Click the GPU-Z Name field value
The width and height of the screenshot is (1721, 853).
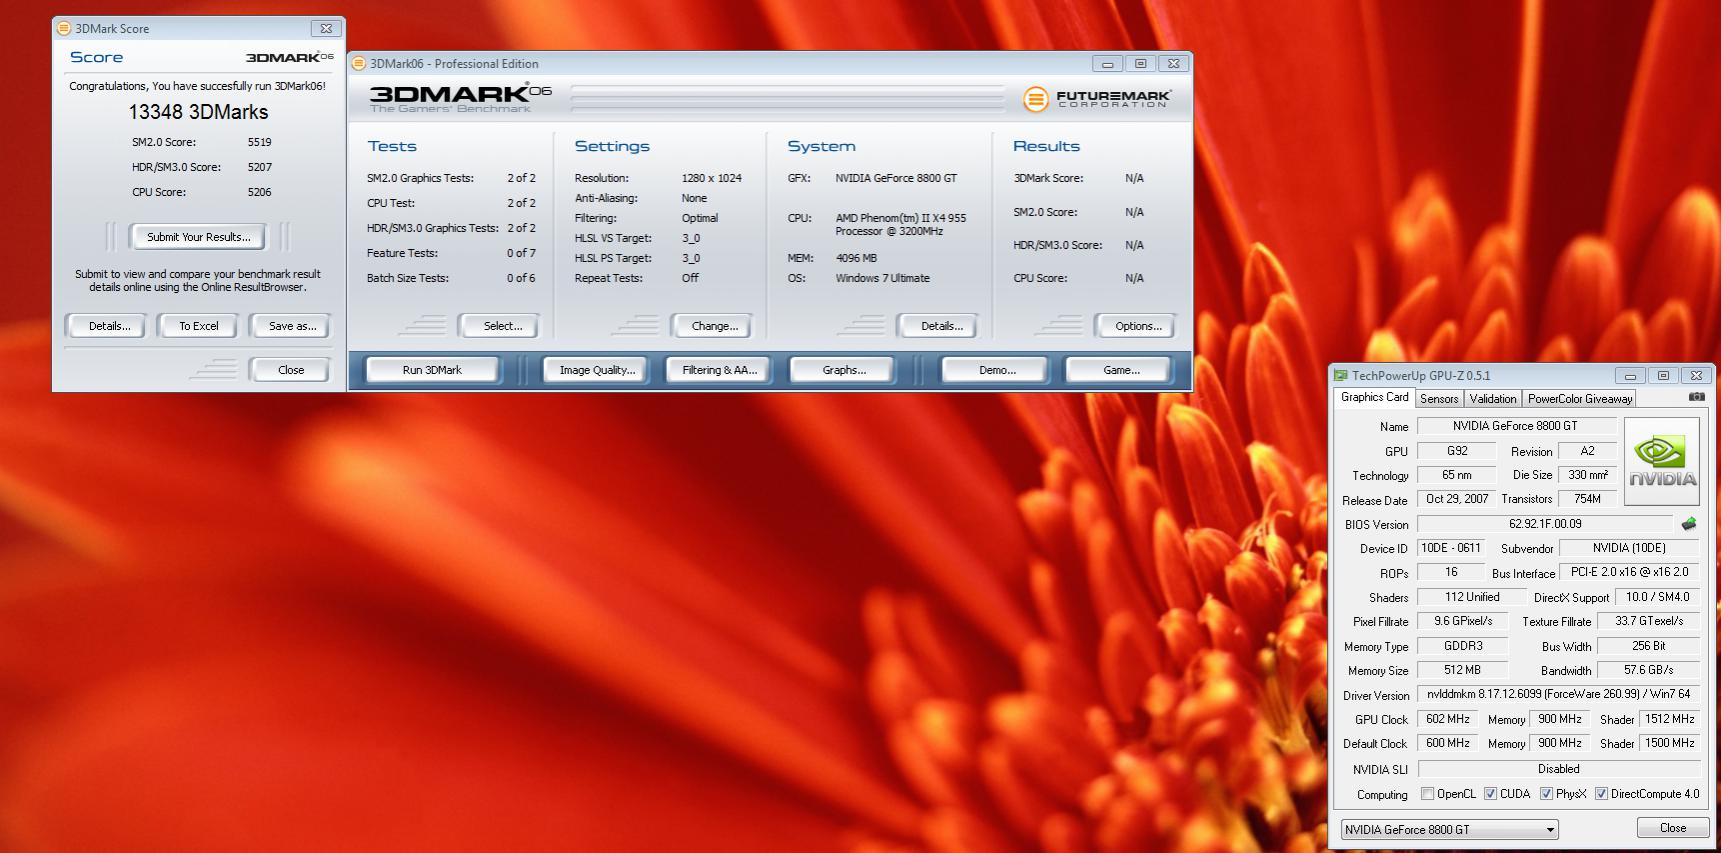click(1515, 426)
